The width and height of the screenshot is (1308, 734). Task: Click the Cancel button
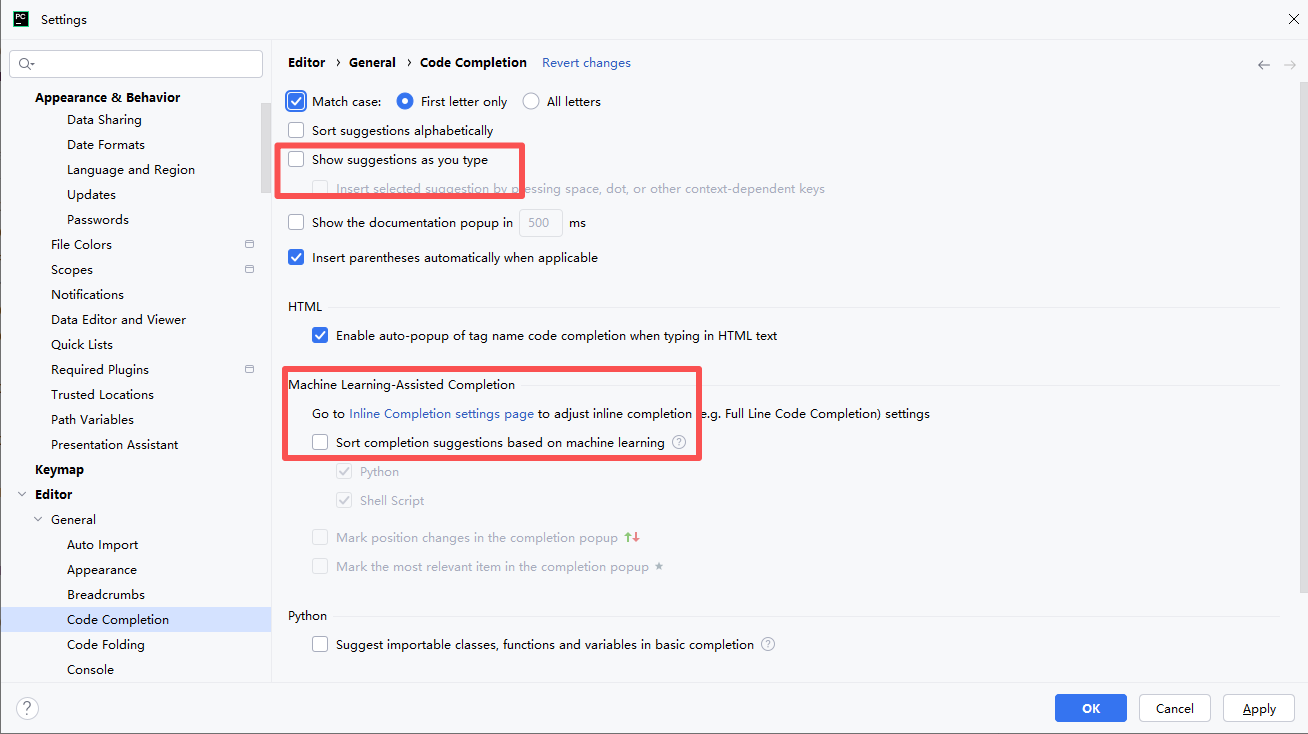[1175, 708]
